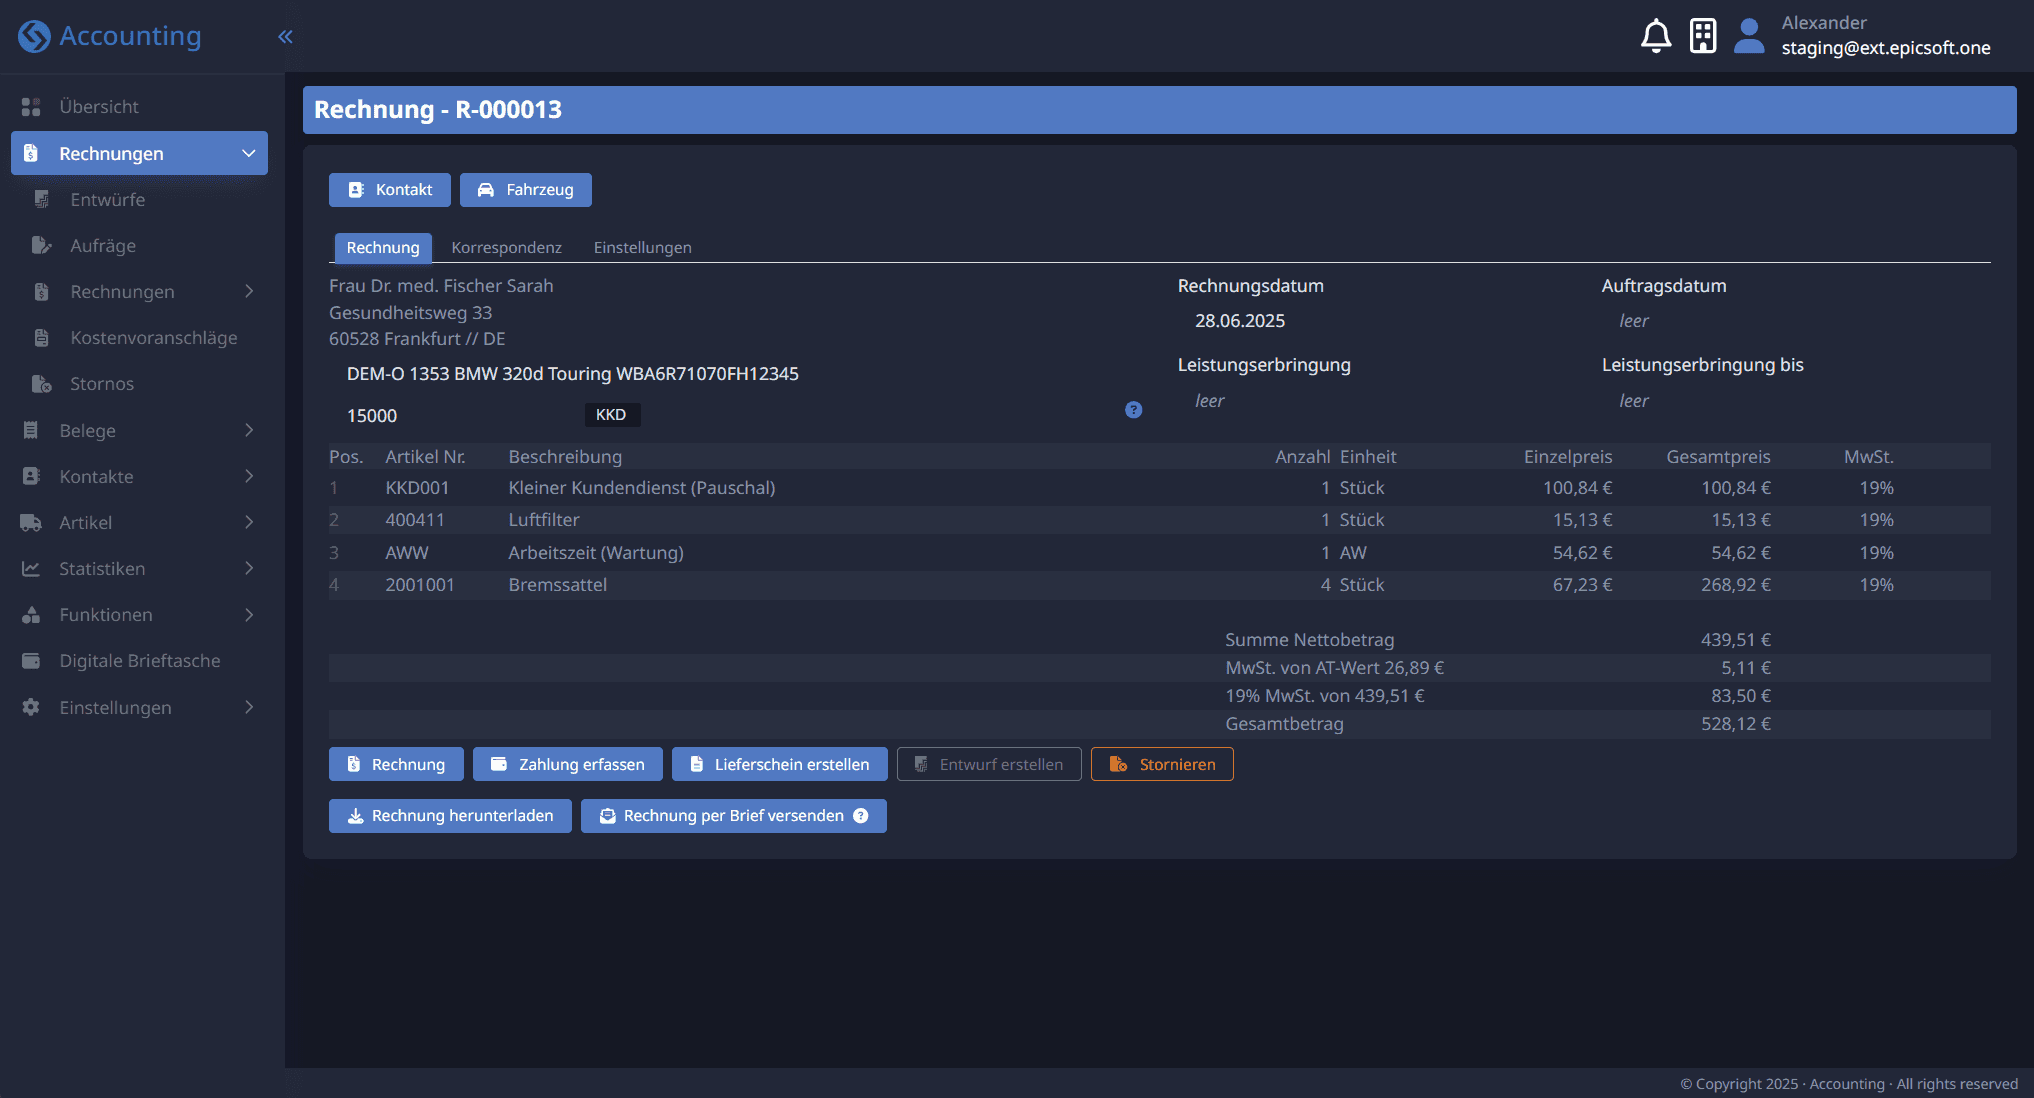Click Rechnung herunterladen button
This screenshot has height=1098, width=2034.
pos(450,816)
